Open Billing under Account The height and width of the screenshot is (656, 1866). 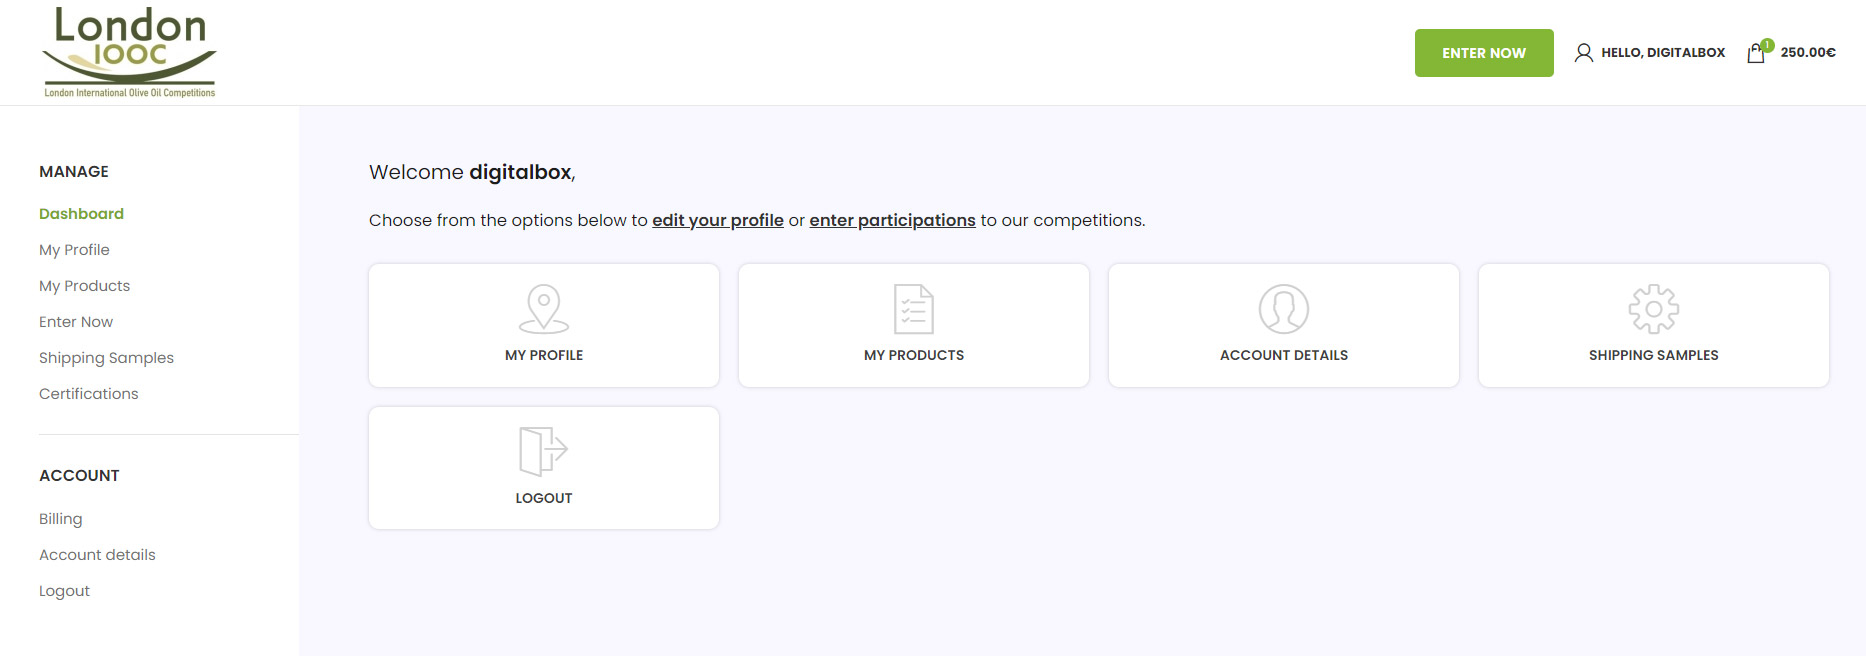[61, 519]
